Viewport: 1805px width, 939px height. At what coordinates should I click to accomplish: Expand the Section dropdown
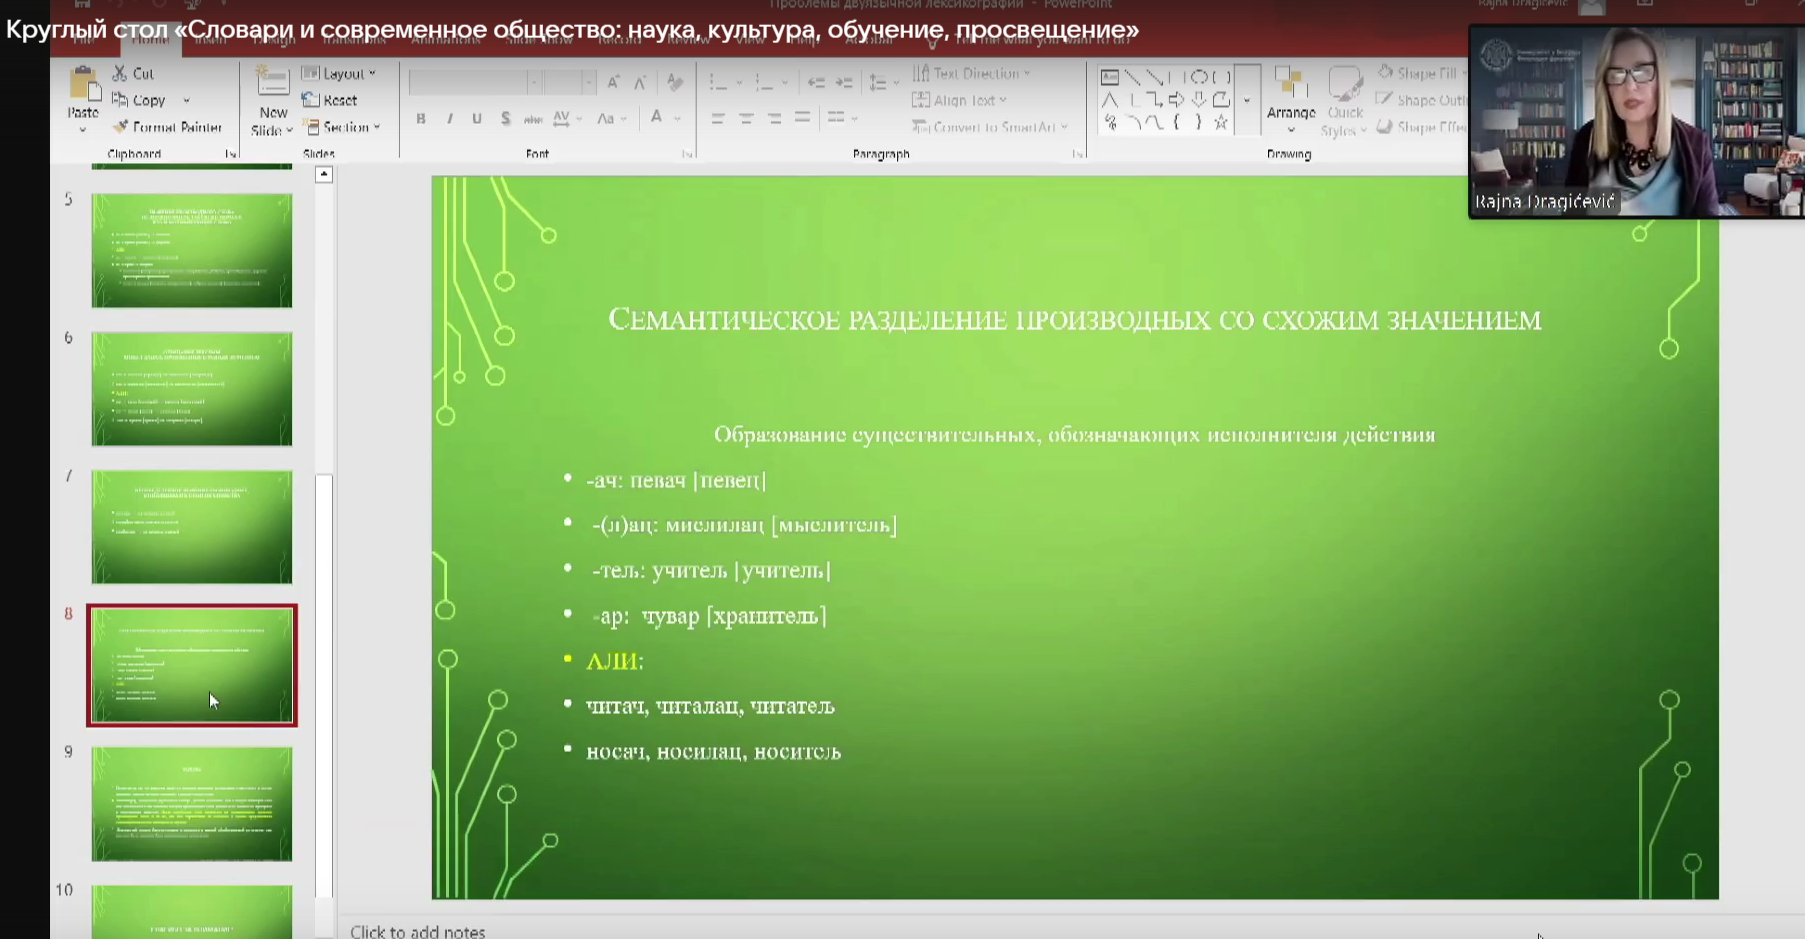coord(342,127)
